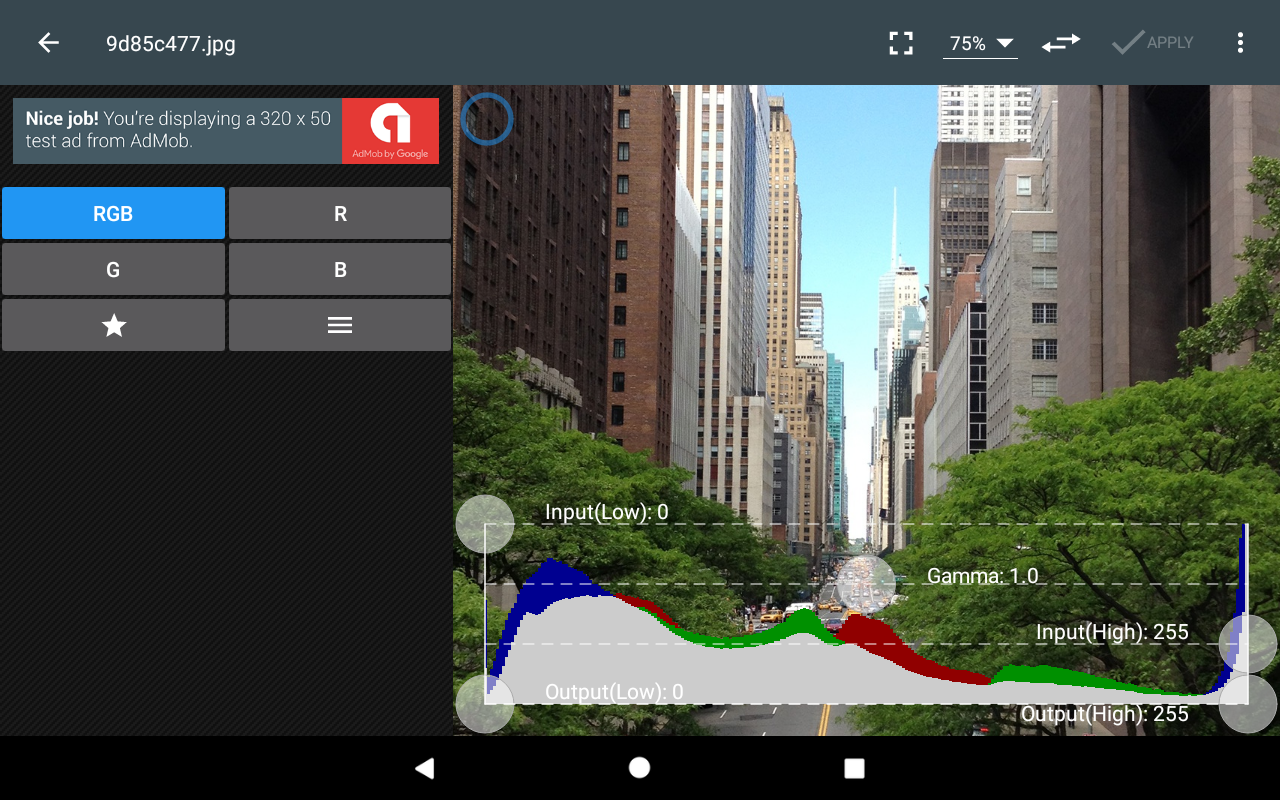Click the Gamma 1.0 slider handle

pos(866,584)
